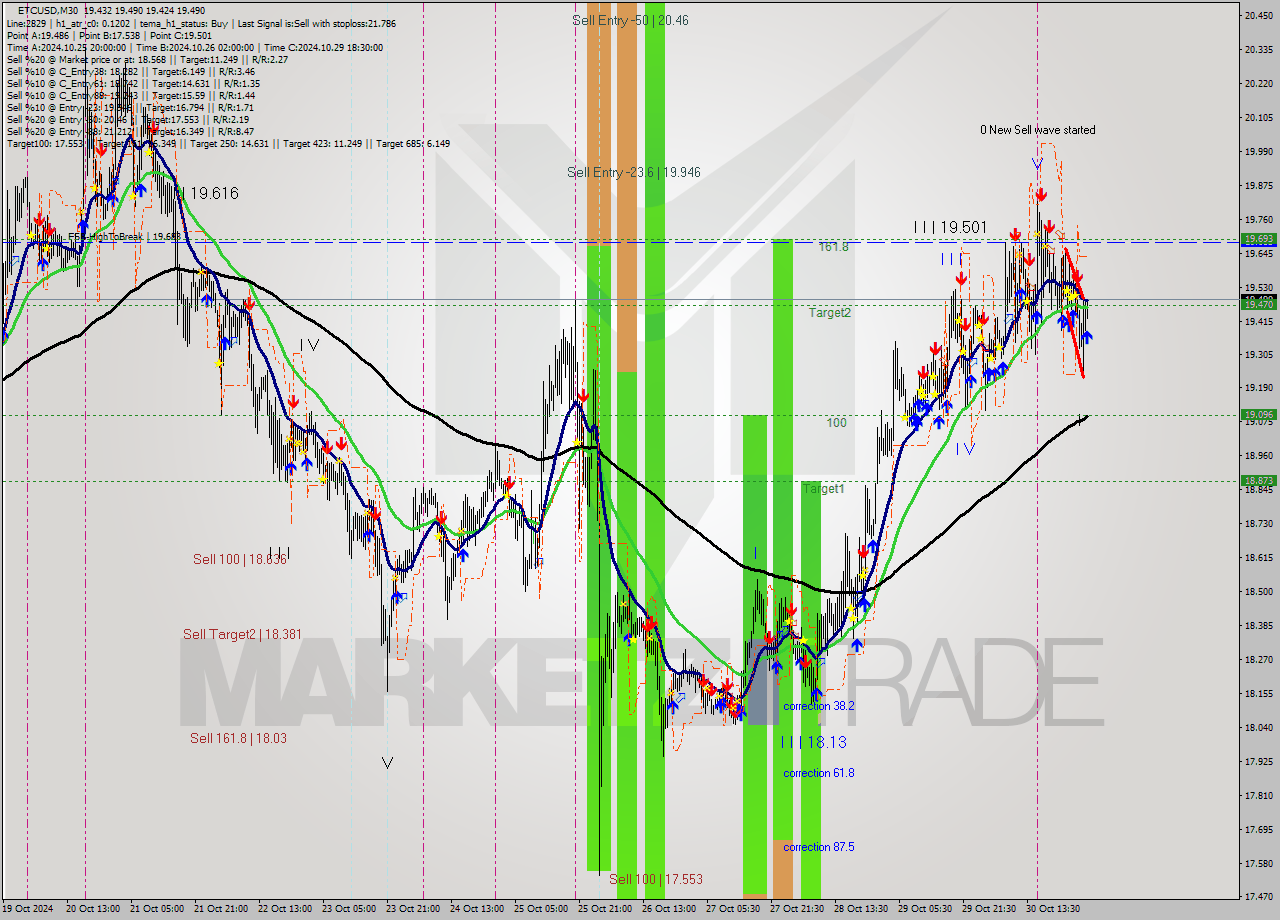Screen dimensions: 1280x920
Task: Click the 'Sell 100 | 17.553' label
Action: tap(656, 879)
